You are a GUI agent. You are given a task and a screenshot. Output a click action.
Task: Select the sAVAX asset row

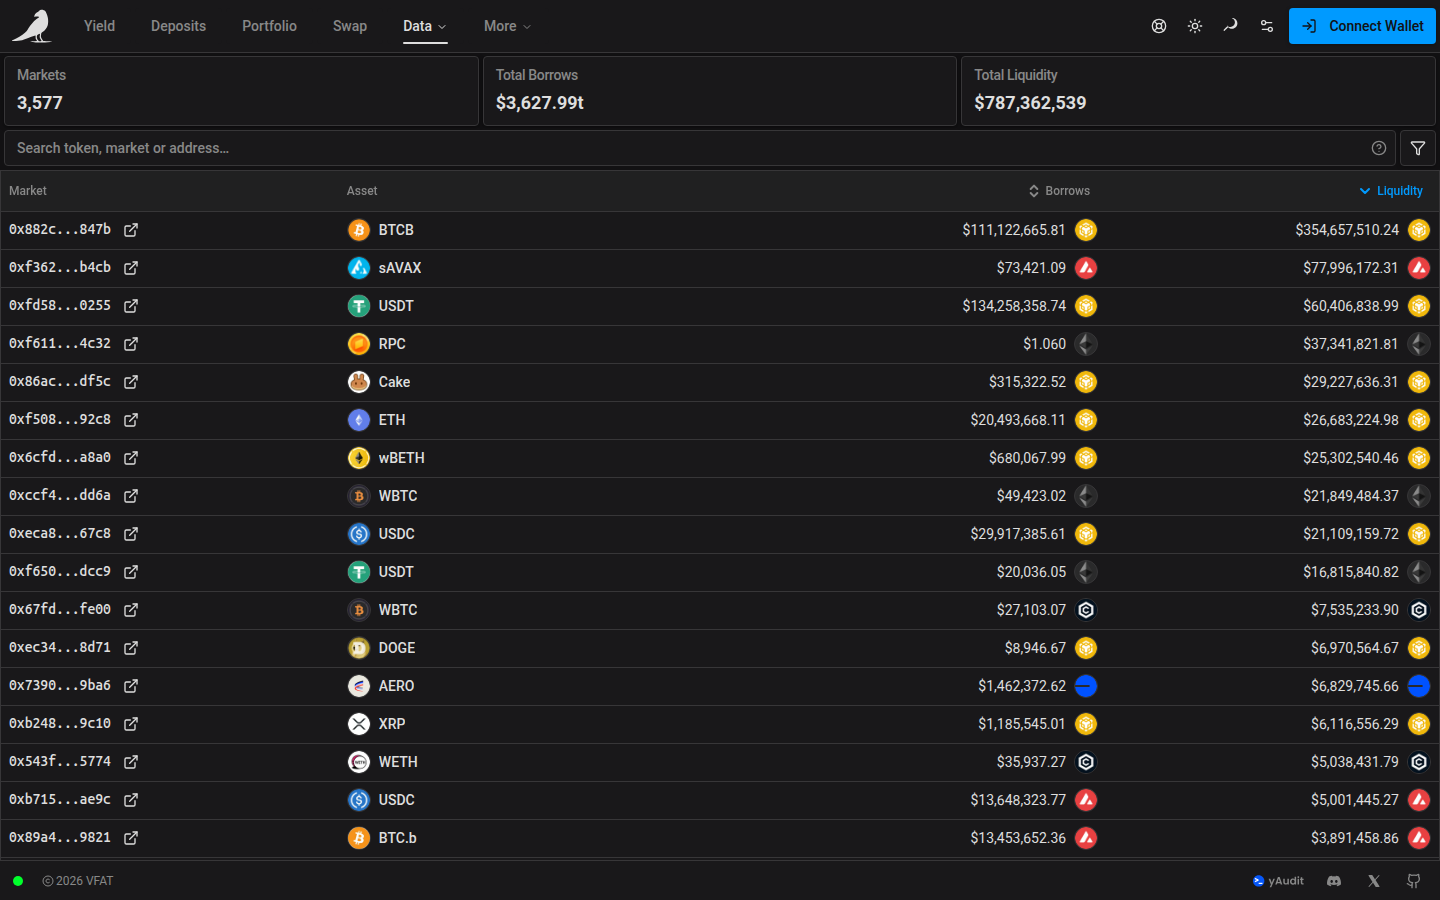tap(720, 268)
